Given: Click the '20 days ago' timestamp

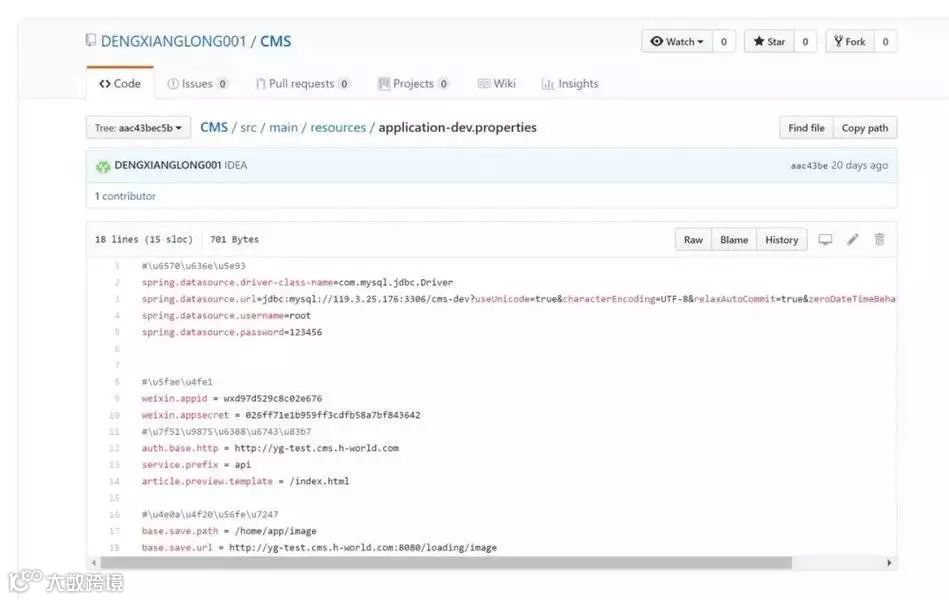Looking at the screenshot, I should [x=859, y=165].
